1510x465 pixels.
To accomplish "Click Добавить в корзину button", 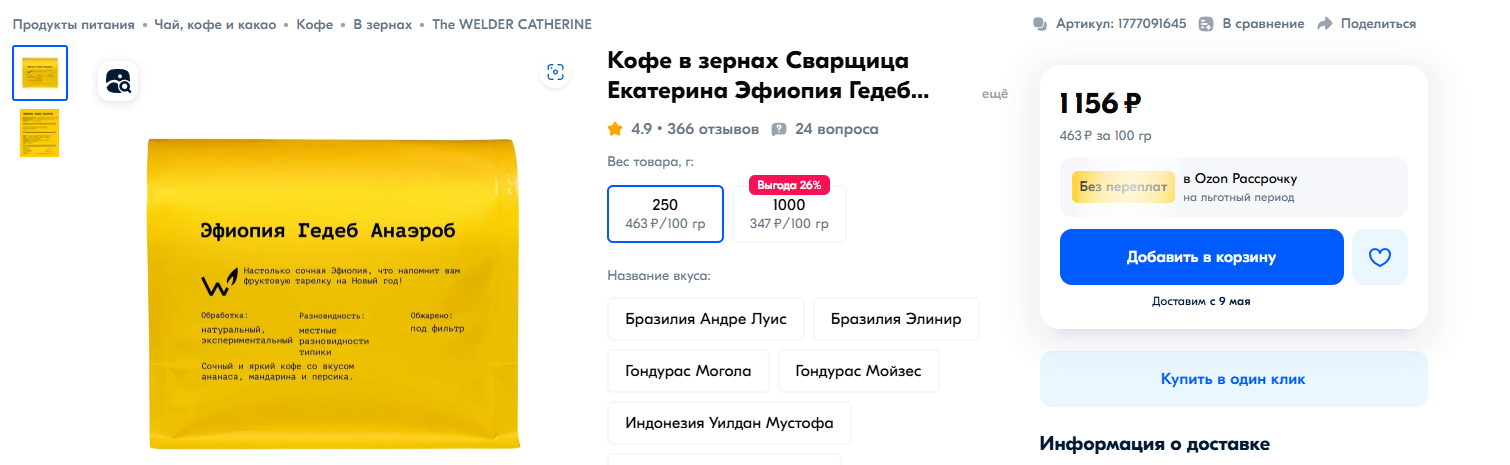I will pyautogui.click(x=1201, y=257).
